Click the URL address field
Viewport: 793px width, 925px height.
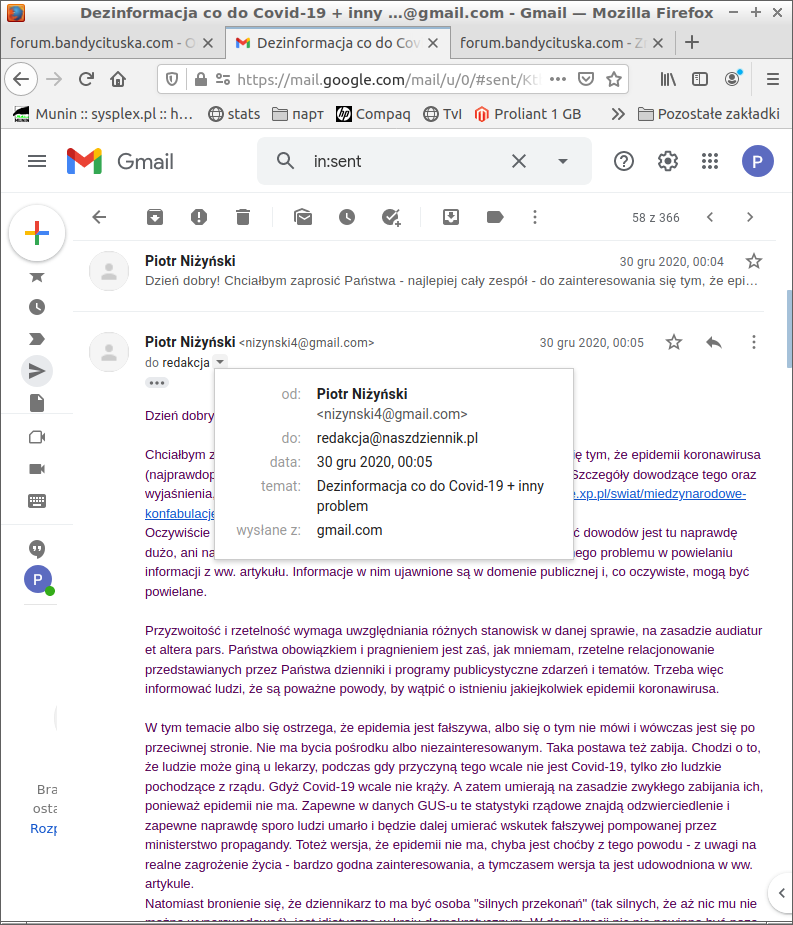pyautogui.click(x=388, y=79)
